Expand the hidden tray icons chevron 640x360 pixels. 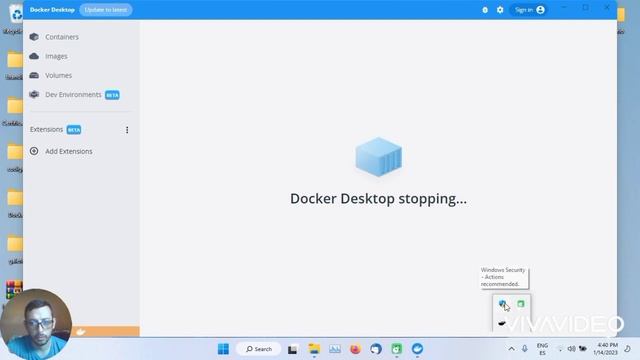pos(511,349)
